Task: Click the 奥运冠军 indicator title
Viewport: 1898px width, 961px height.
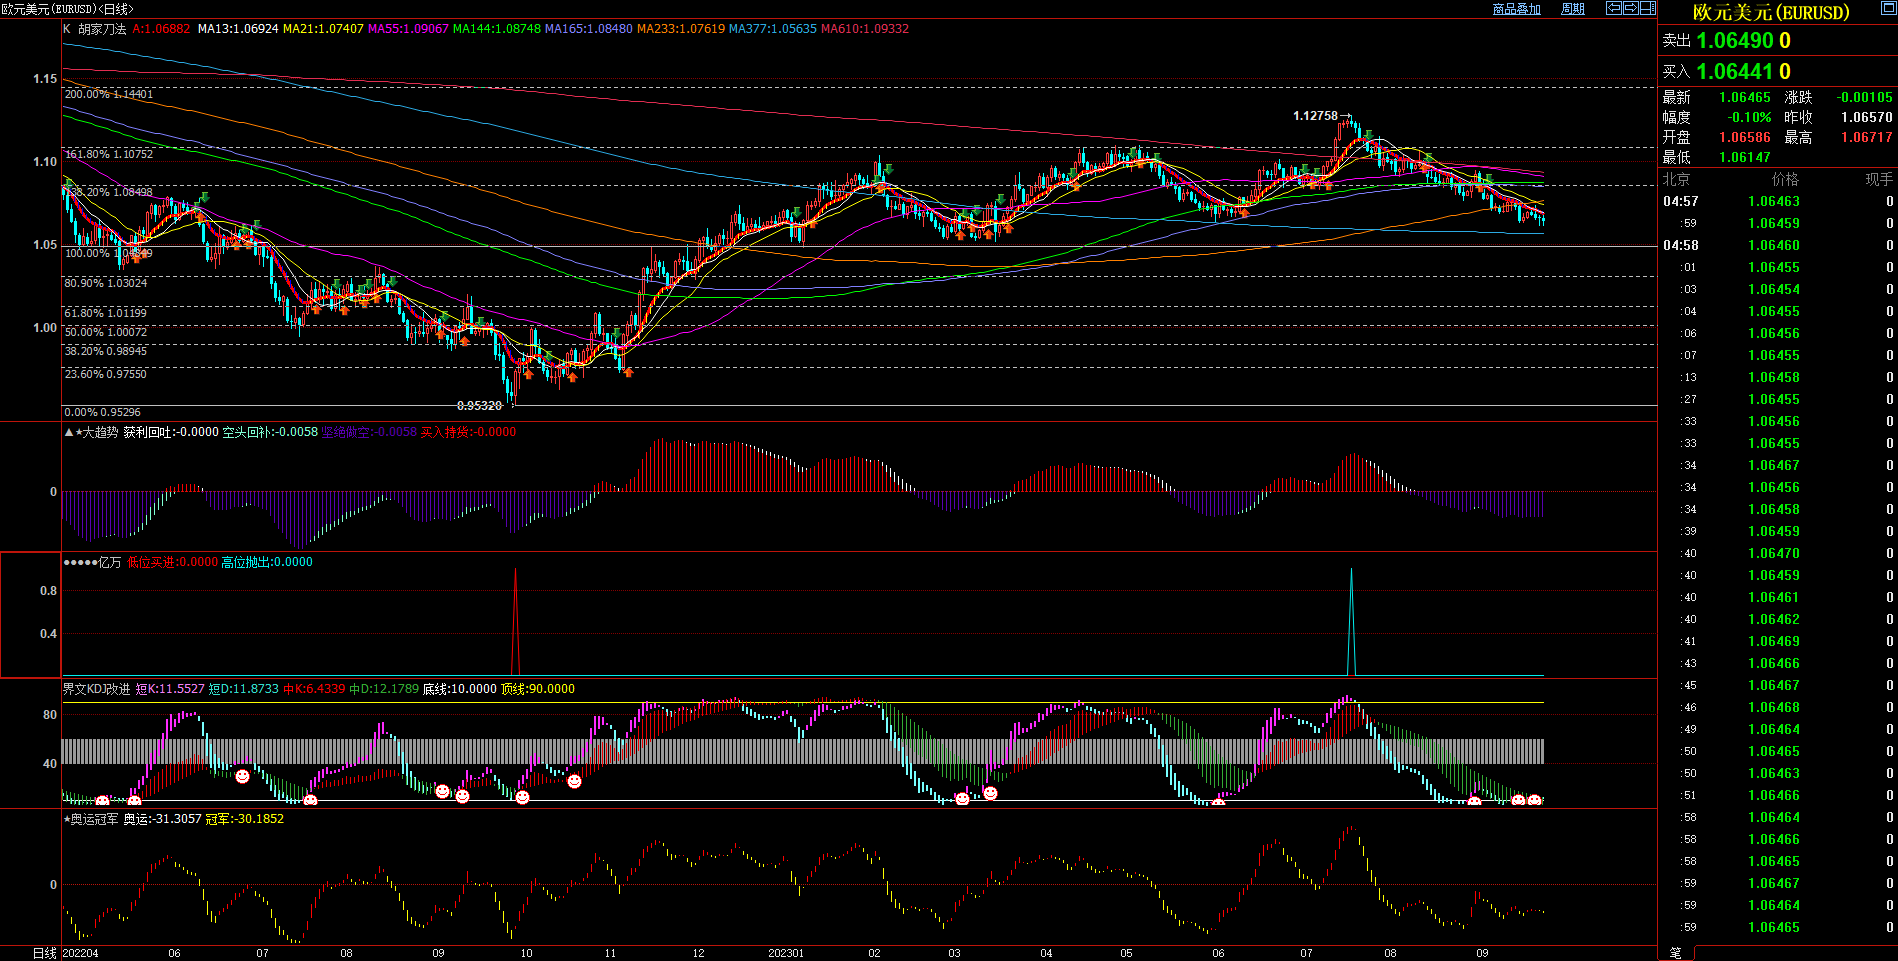Action: tap(93, 819)
